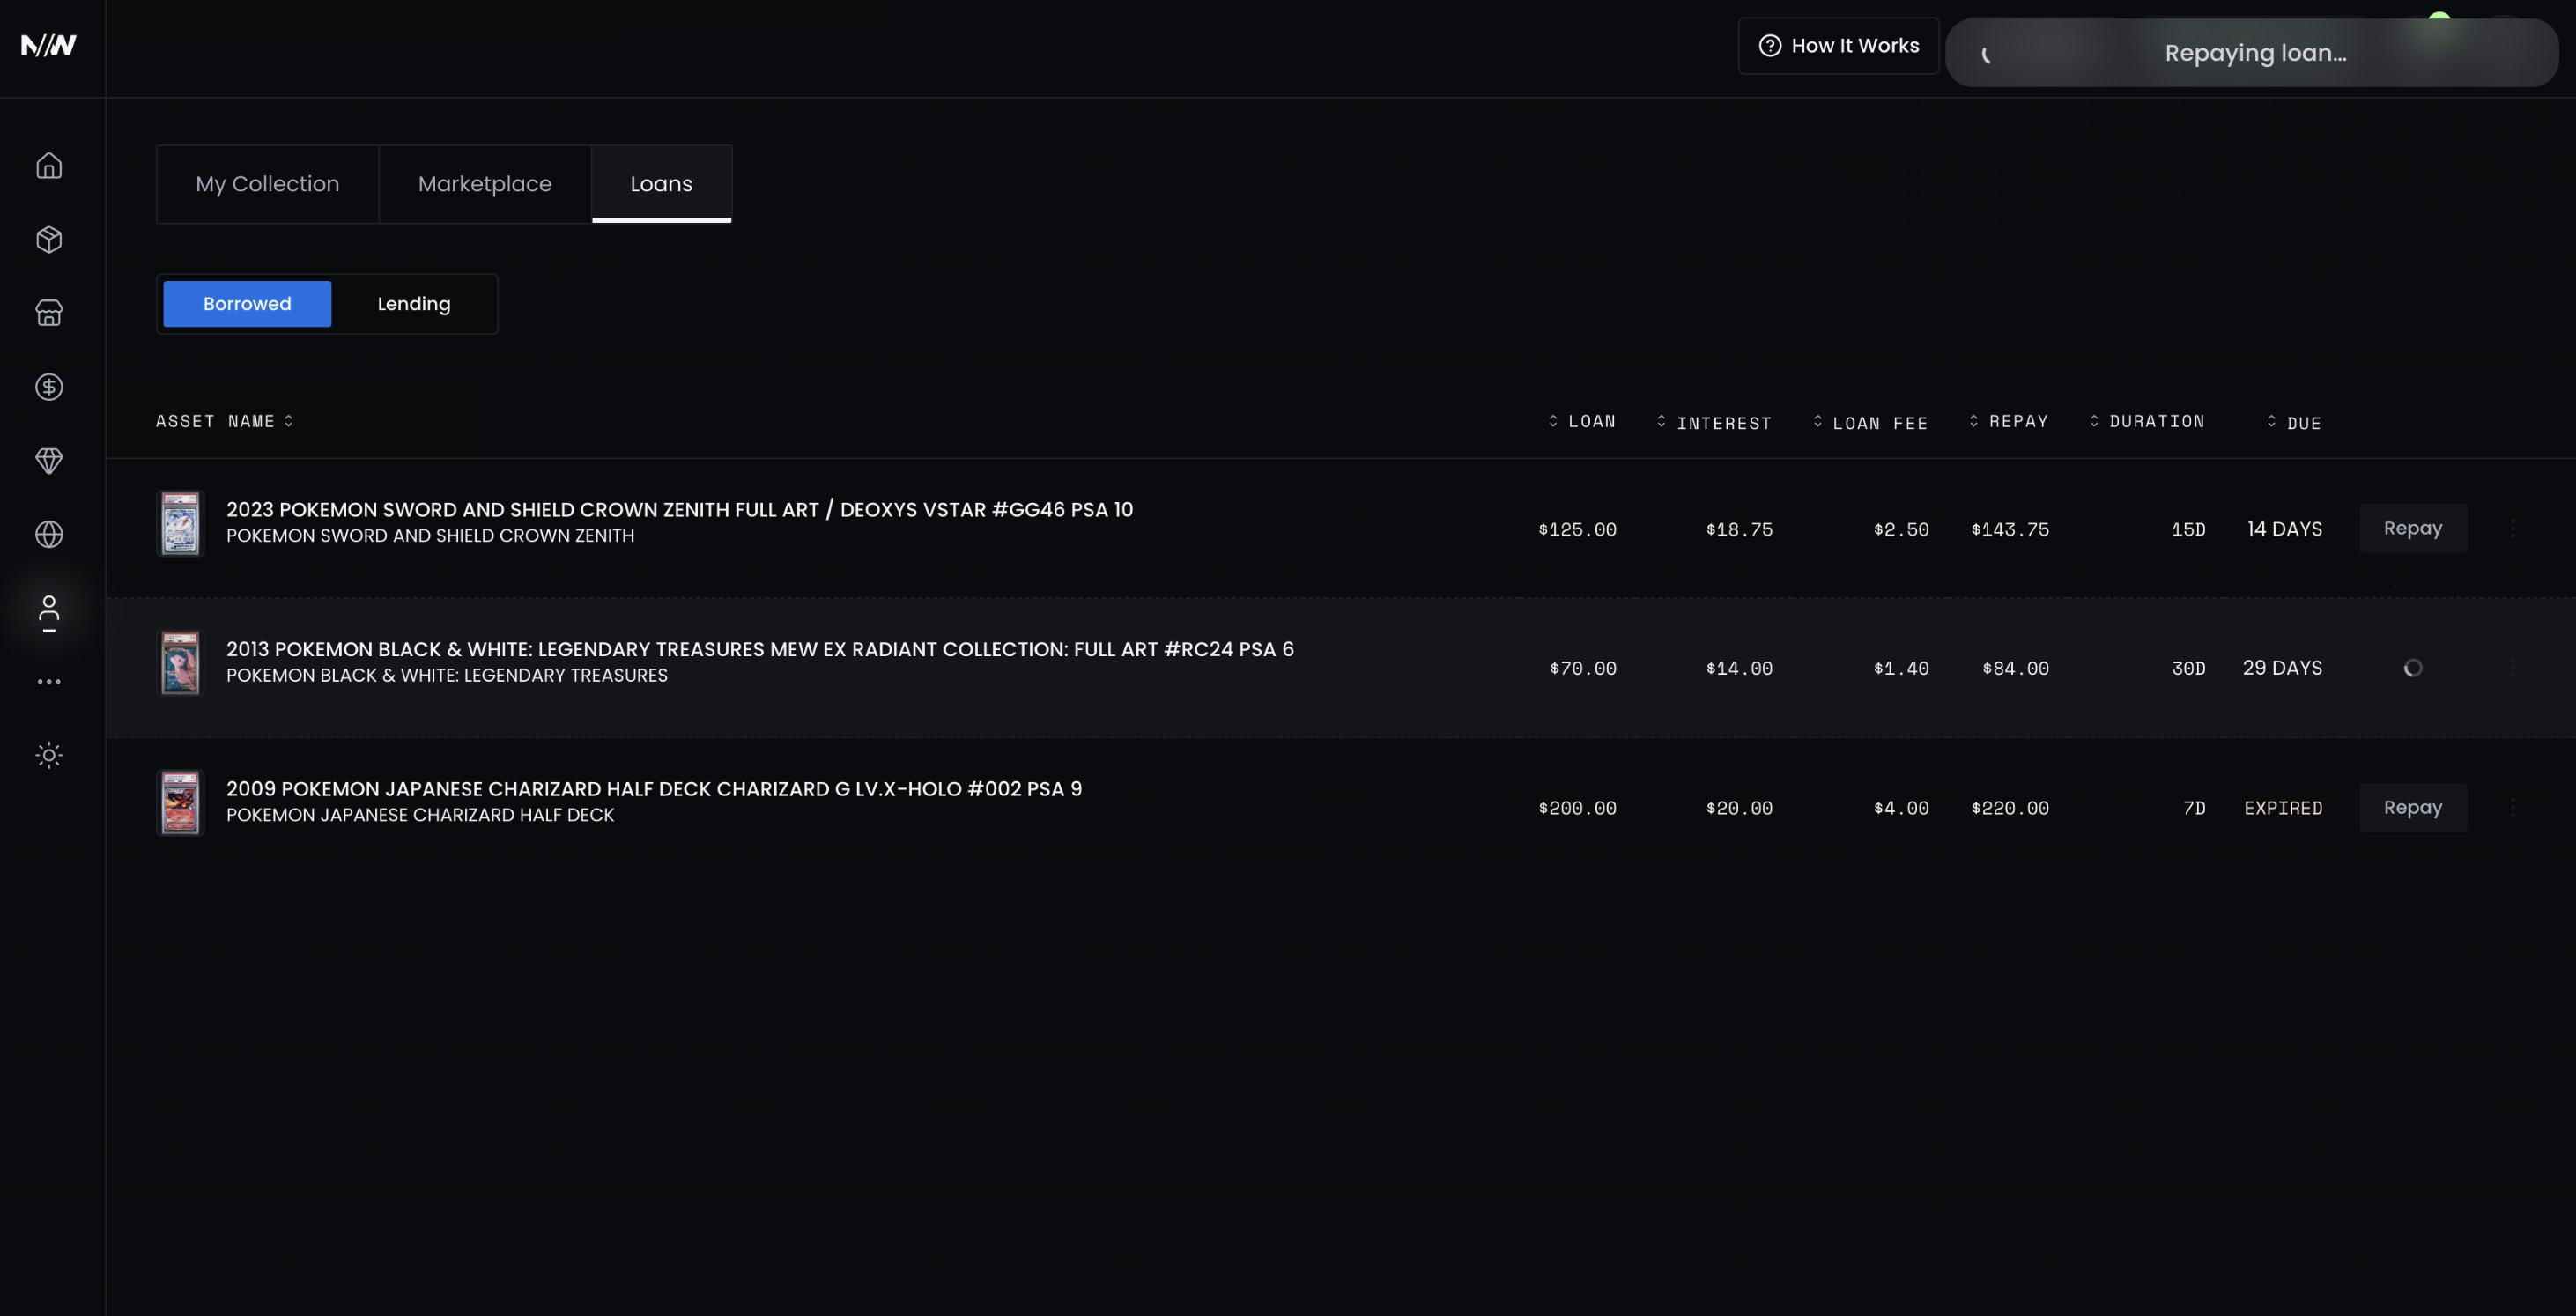Open the three-dot more menu in sidebar
Viewport: 2576px width, 1316px height.
49,681
